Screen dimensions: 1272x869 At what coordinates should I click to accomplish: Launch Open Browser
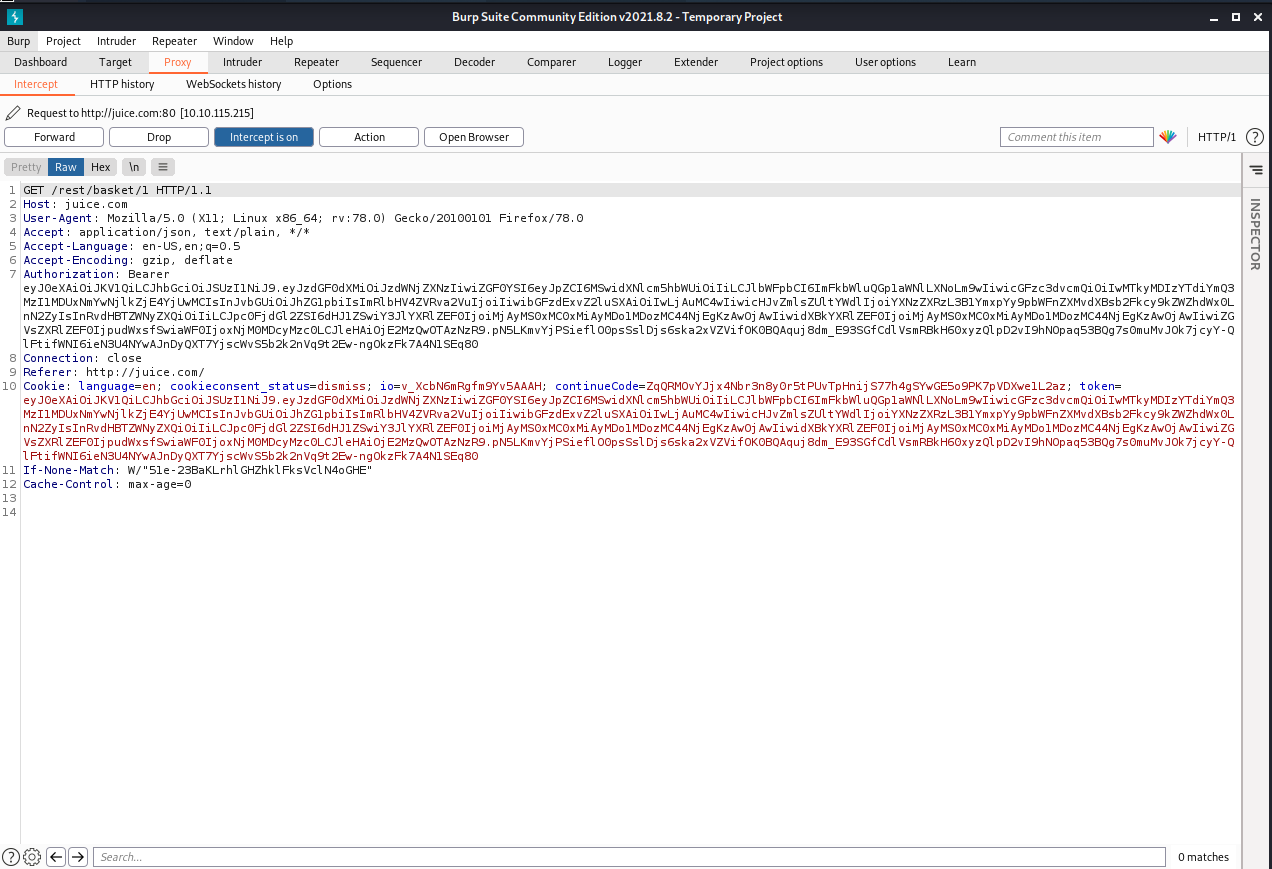[x=474, y=137]
